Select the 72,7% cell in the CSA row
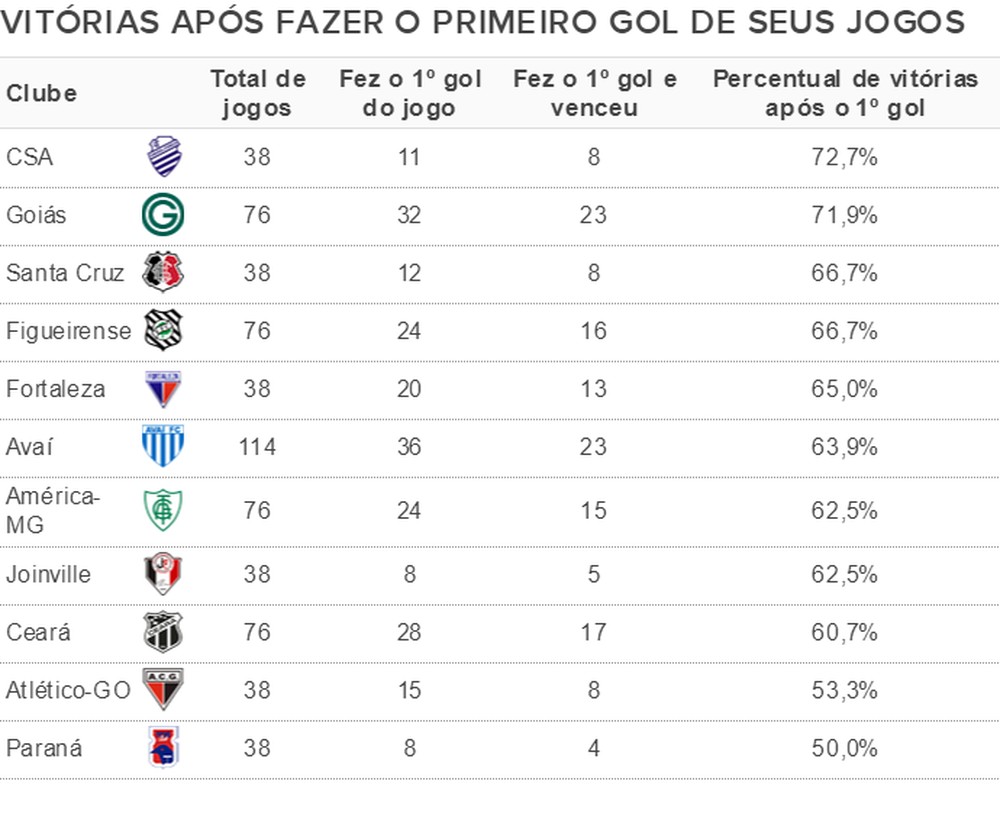The image size is (1000, 823). point(845,157)
